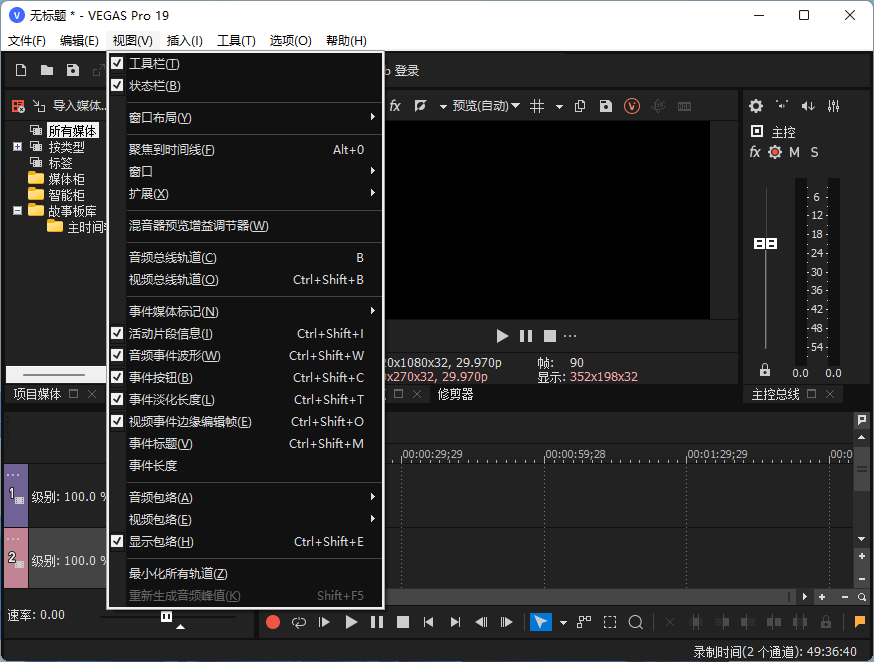
Task: Toggle the preview overlay grid icon
Action: click(x=537, y=106)
